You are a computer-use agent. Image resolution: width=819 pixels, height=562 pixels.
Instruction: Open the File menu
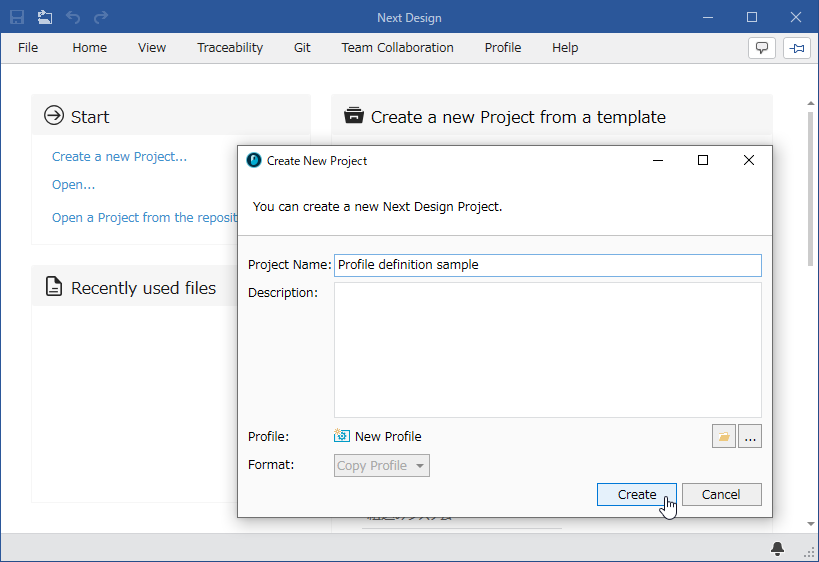[x=28, y=48]
